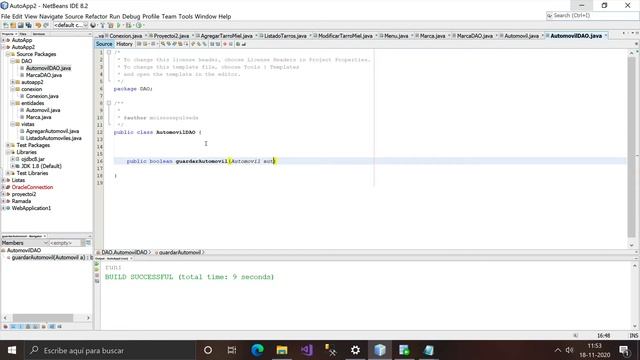Select AgregarAutomovil.java in the project tree

point(52,131)
